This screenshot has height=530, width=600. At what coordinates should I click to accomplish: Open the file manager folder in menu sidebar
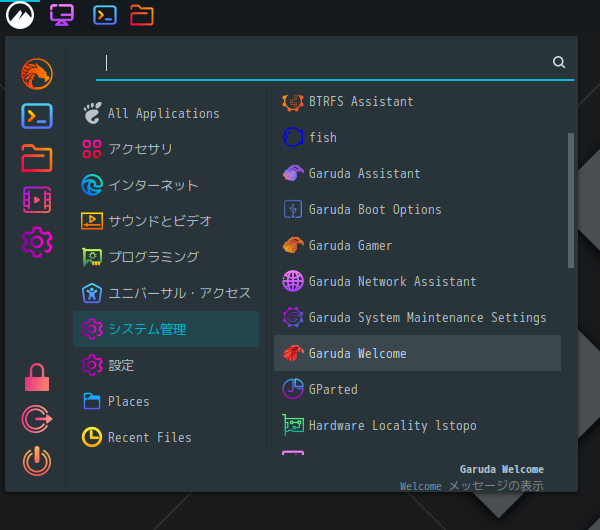[x=37, y=158]
